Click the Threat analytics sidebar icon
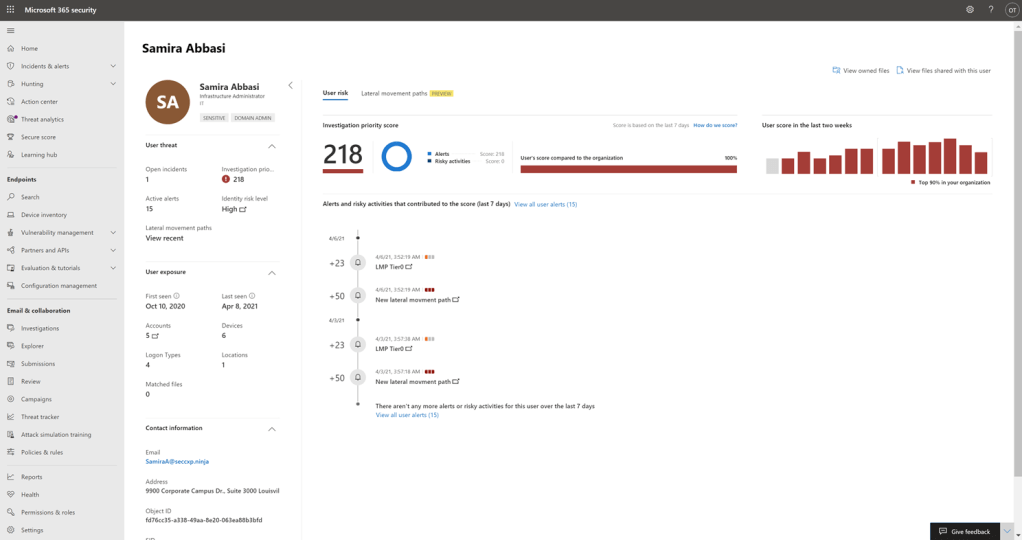The image size is (1022, 540). (10, 119)
